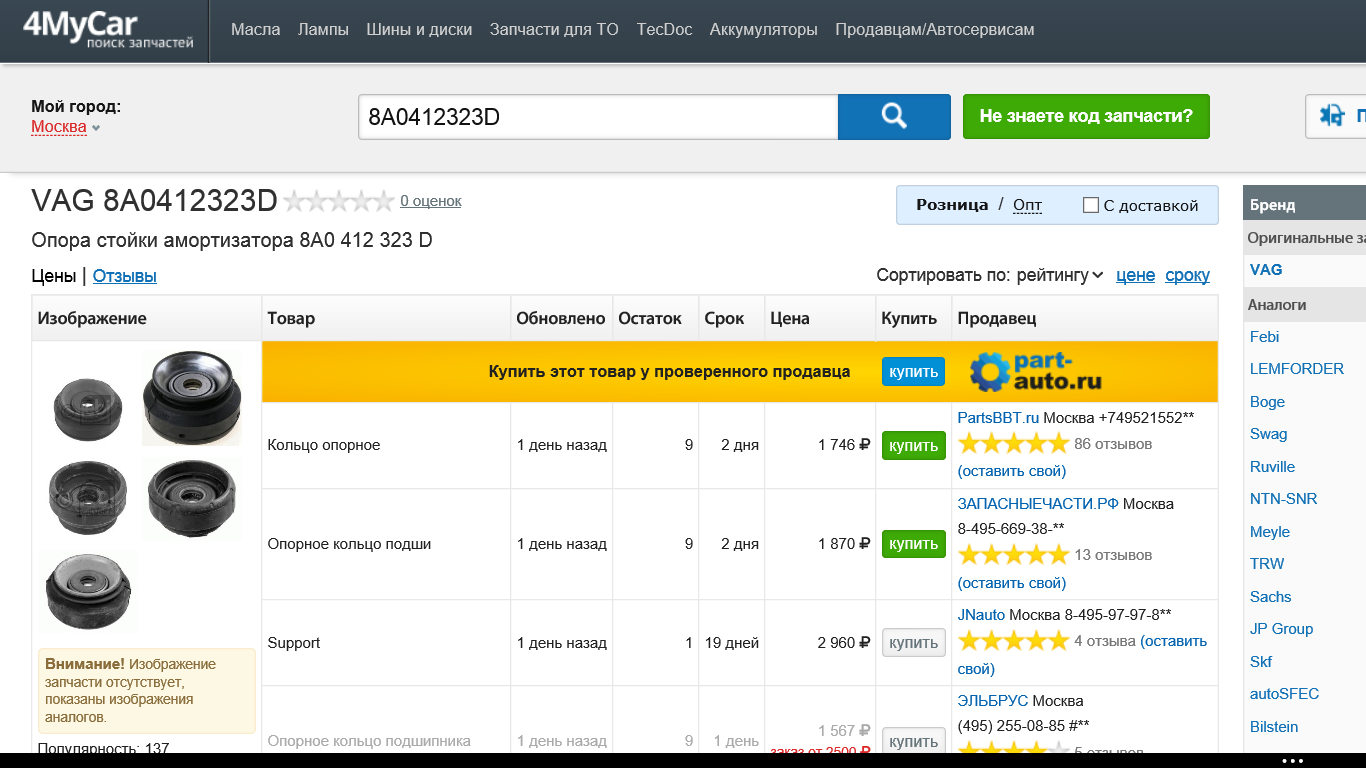1366x768 pixels.
Task: Open the Москва city dropdown
Action: point(66,127)
